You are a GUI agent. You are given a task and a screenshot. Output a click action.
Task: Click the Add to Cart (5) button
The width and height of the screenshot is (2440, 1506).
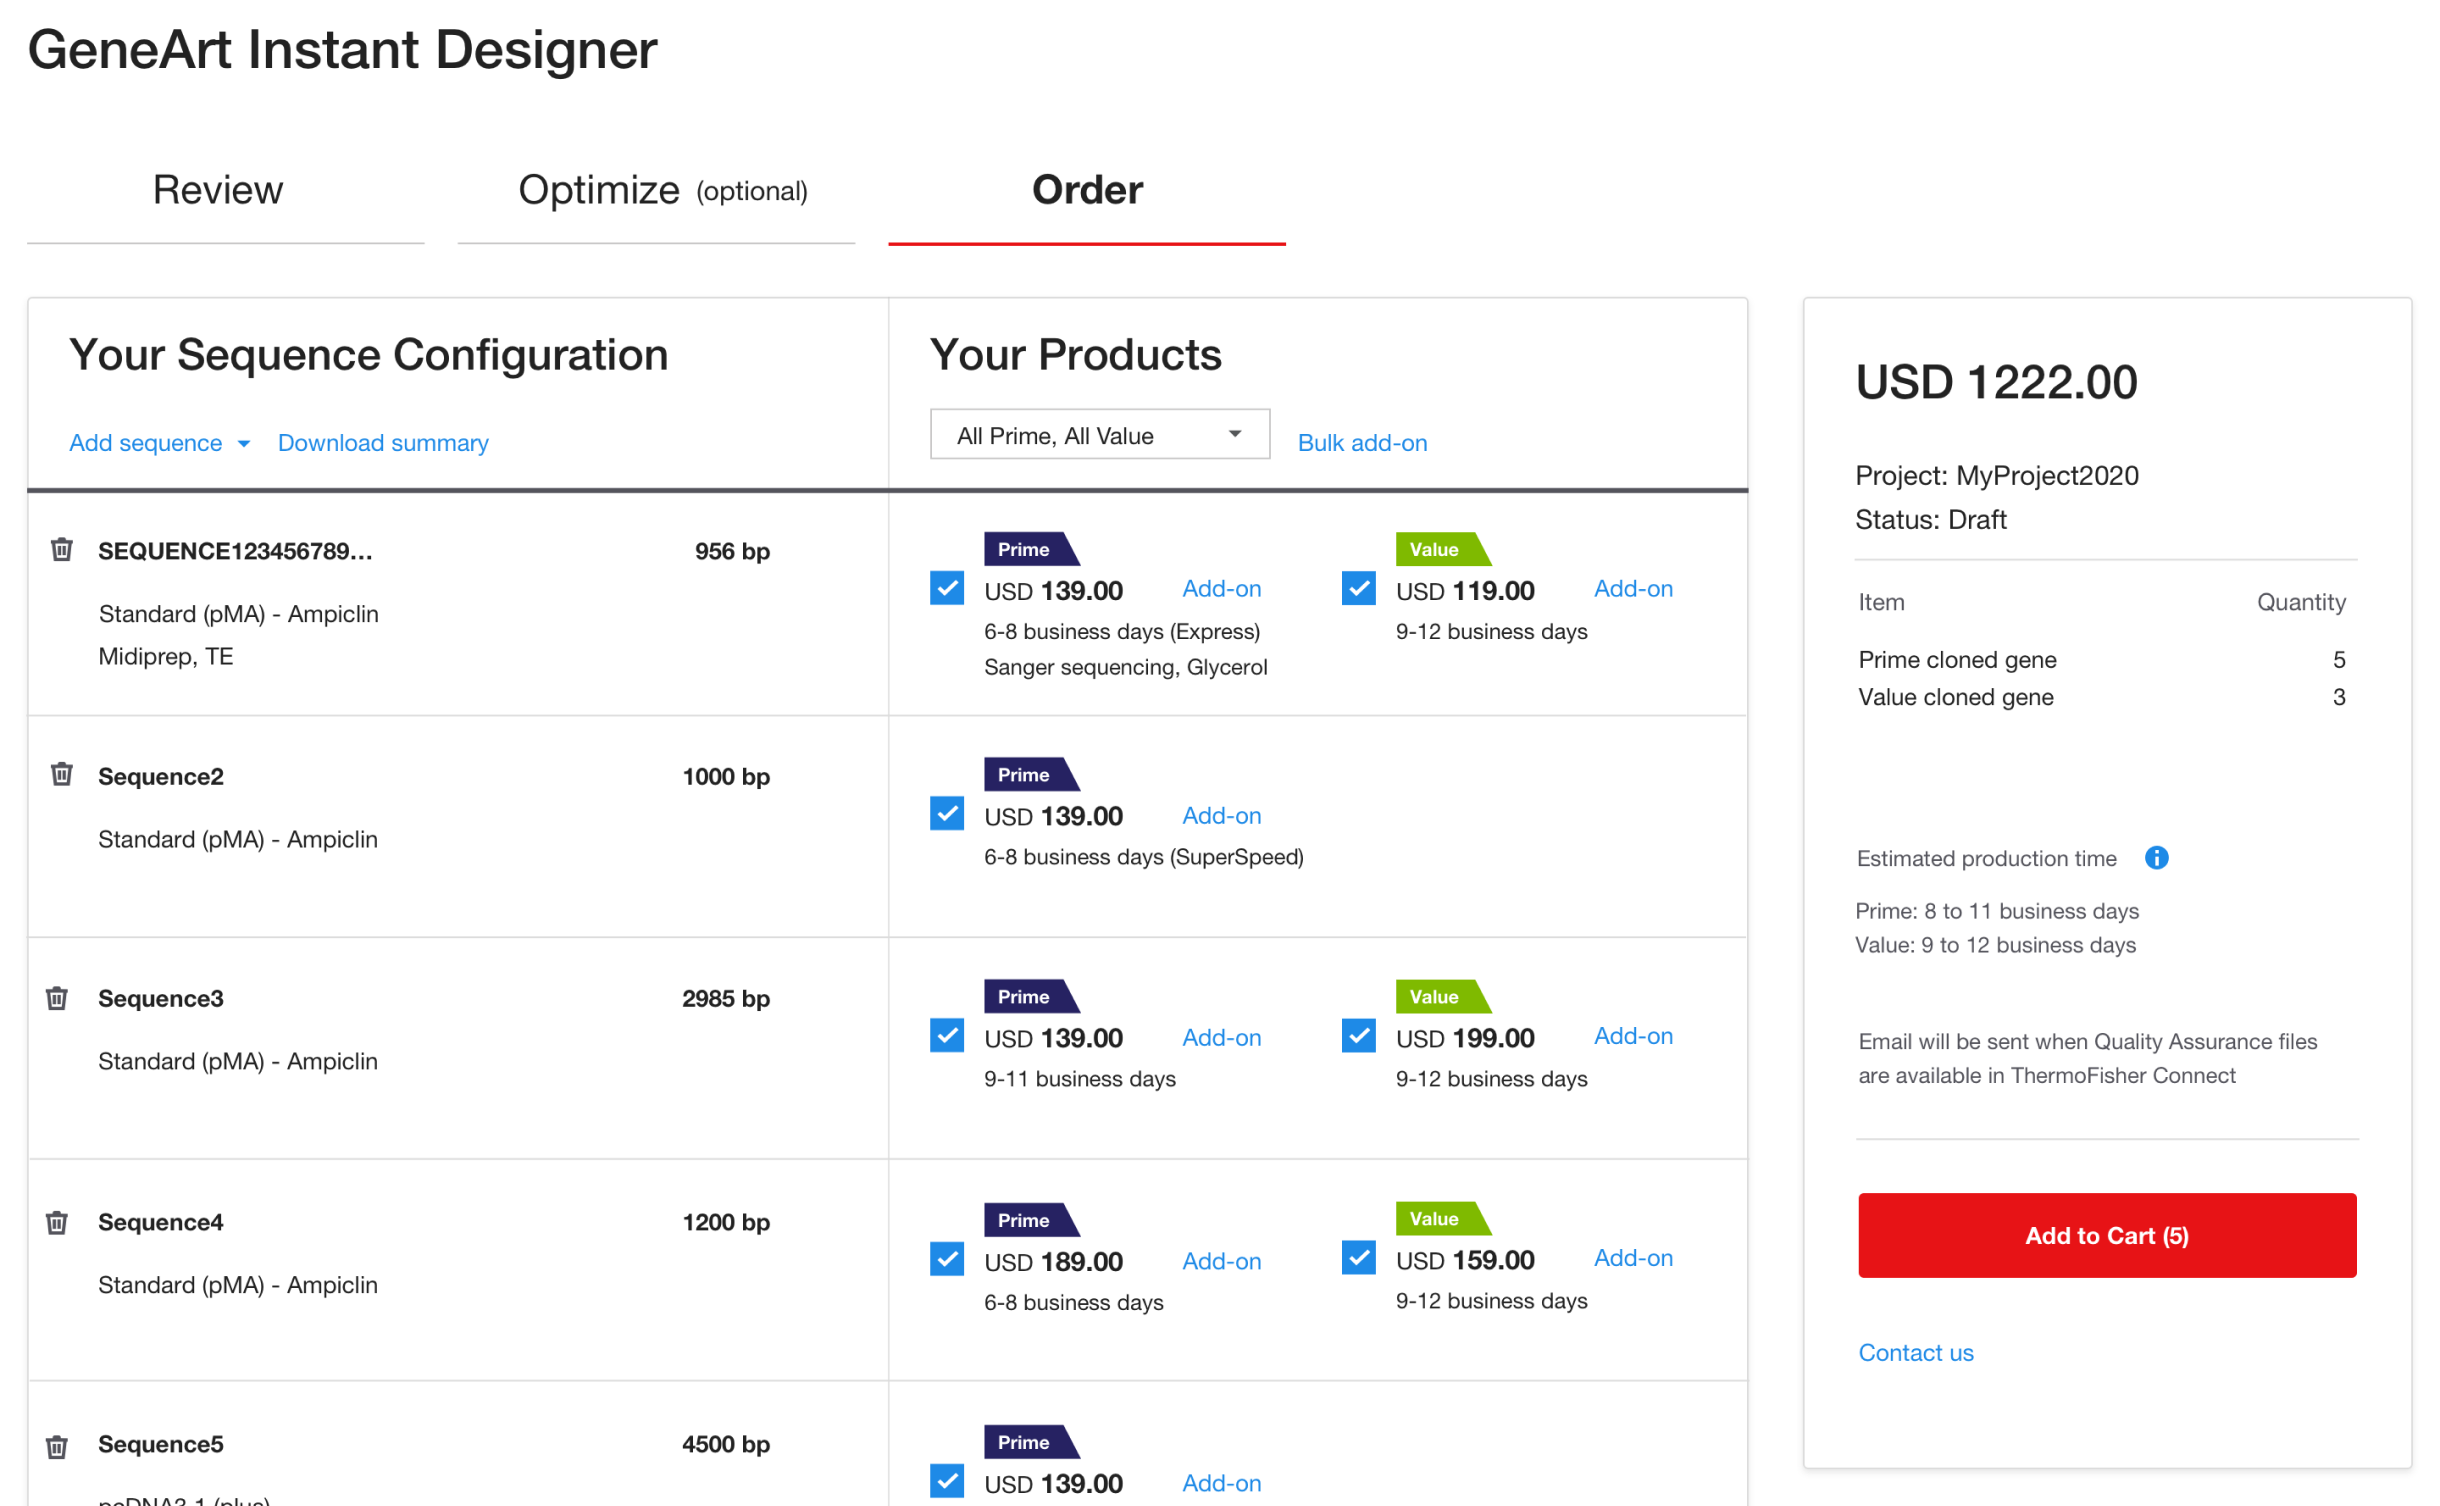click(x=2106, y=1235)
